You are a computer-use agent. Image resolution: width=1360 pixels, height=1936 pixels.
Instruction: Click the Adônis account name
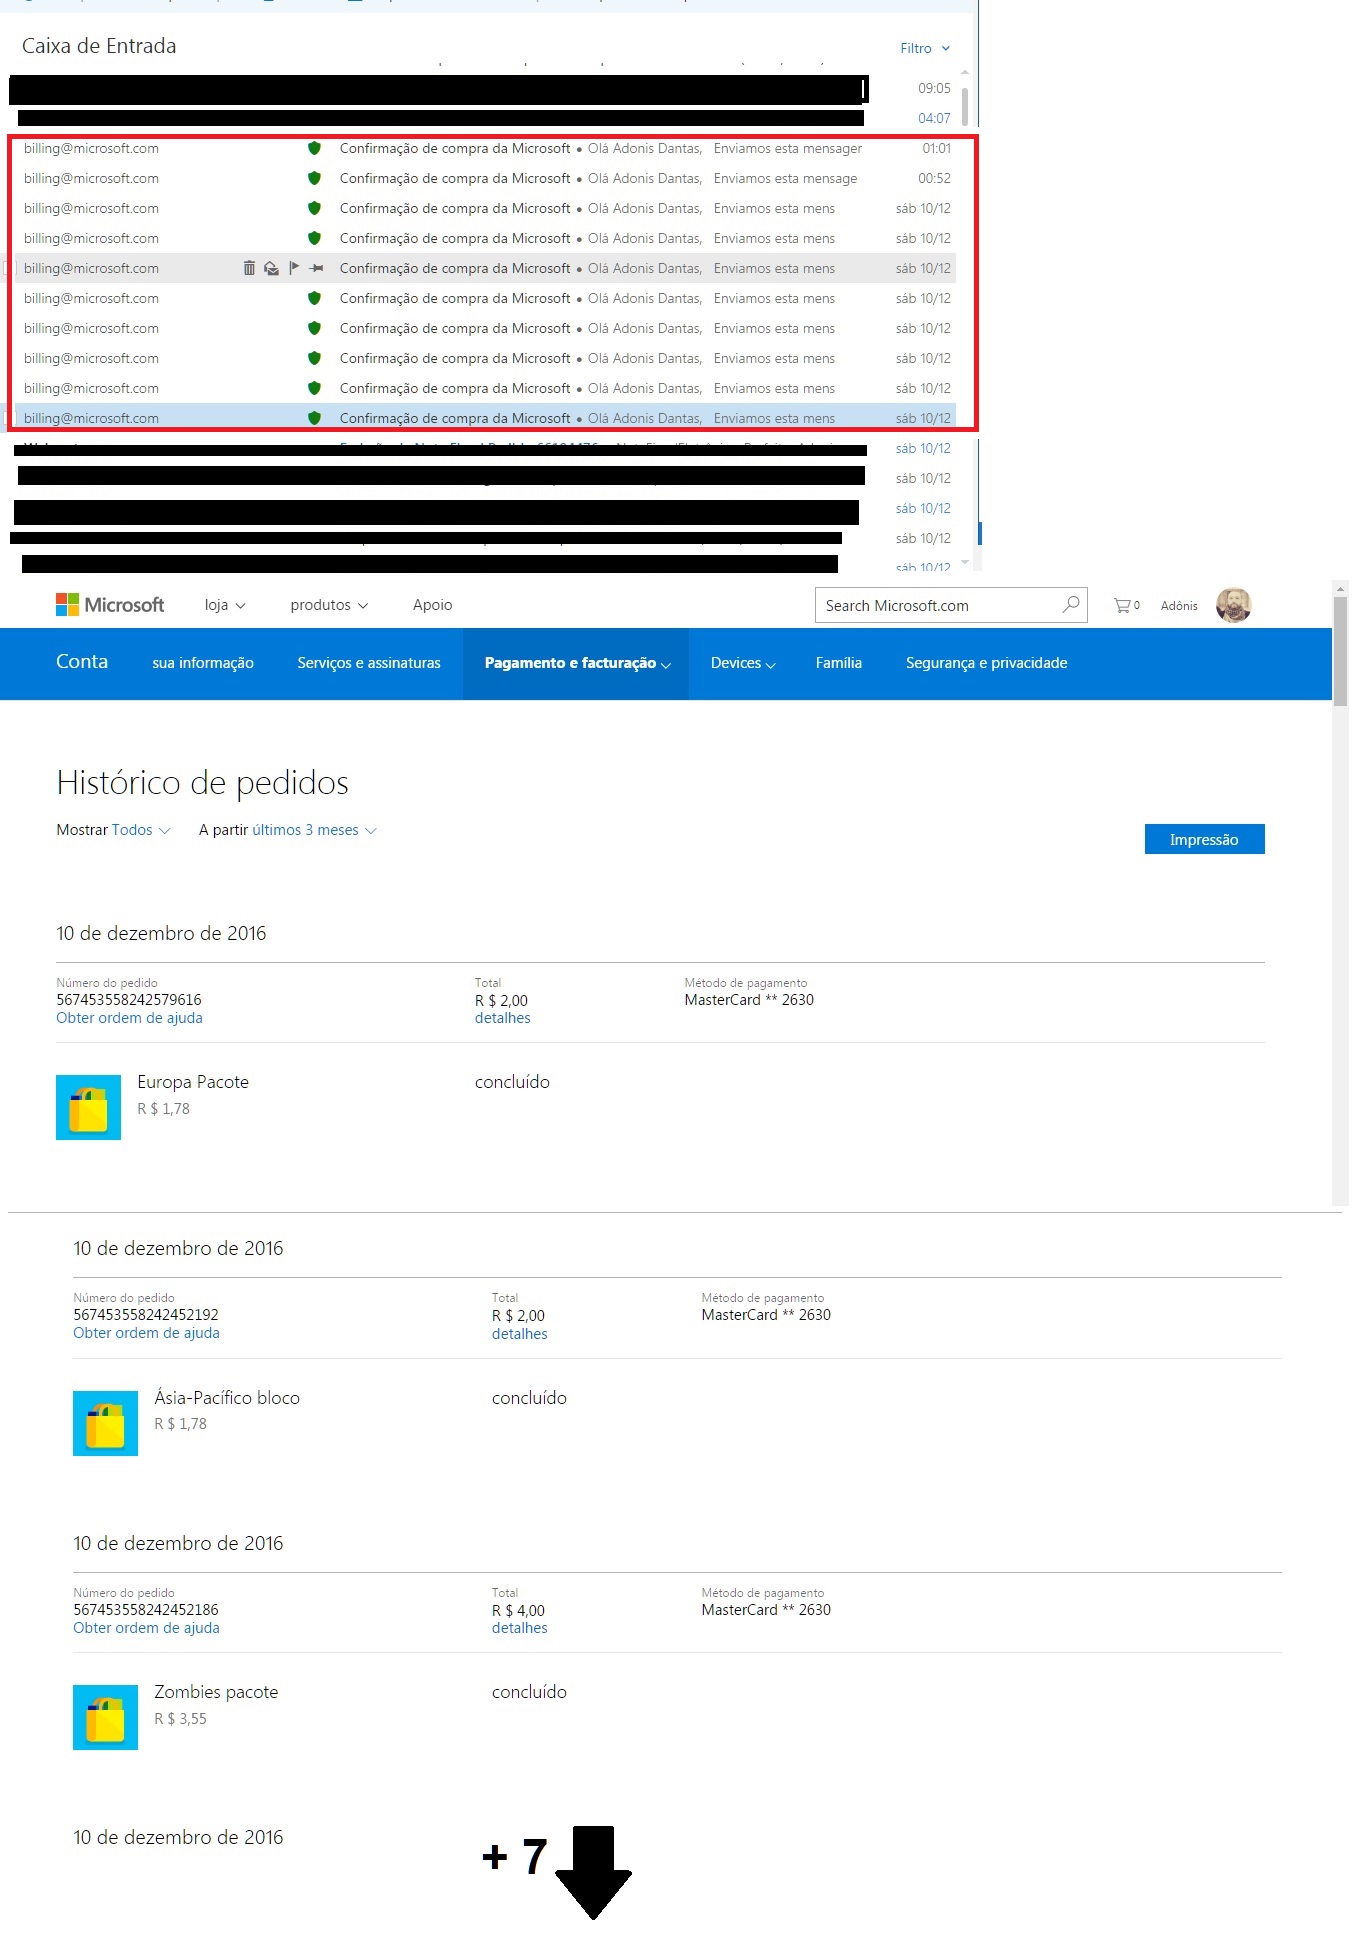(x=1179, y=606)
